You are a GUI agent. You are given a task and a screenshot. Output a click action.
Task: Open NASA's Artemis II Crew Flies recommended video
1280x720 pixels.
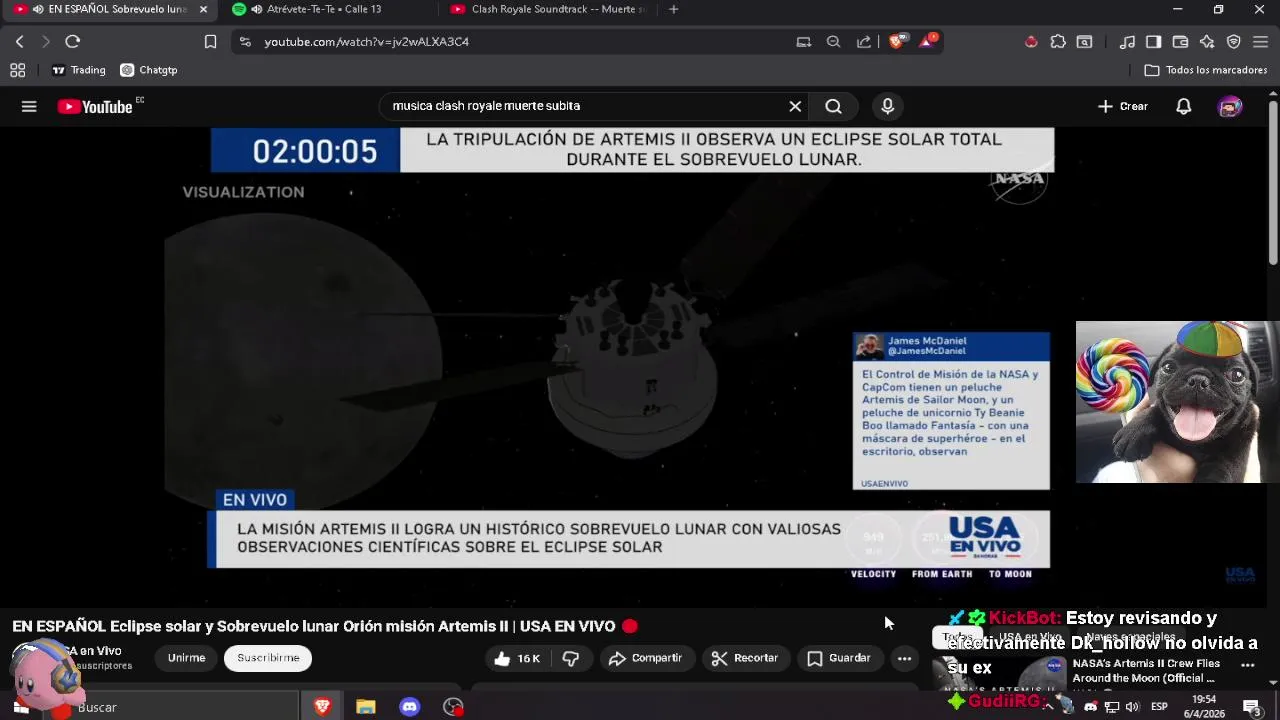(x=1146, y=670)
